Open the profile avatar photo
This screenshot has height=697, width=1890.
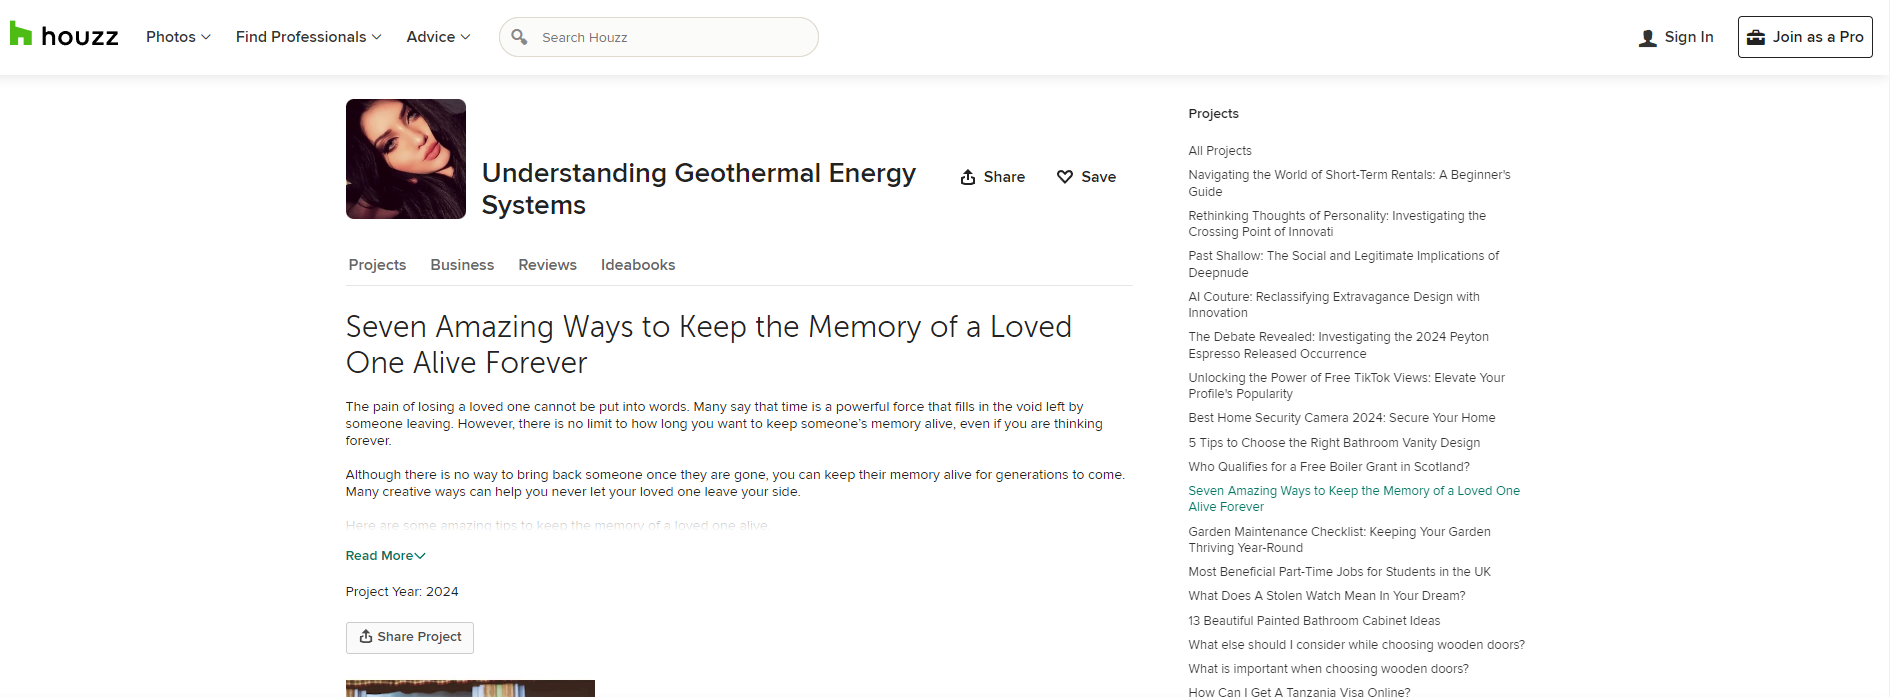click(406, 159)
